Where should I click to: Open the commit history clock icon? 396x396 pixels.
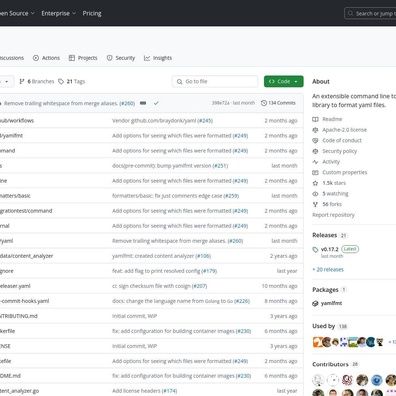(264, 103)
